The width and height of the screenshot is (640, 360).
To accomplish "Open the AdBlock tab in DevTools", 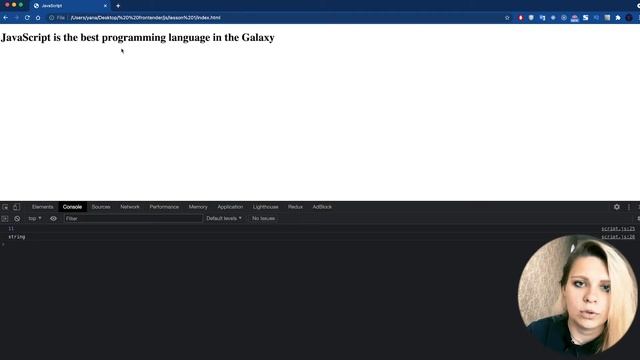I will [322, 207].
